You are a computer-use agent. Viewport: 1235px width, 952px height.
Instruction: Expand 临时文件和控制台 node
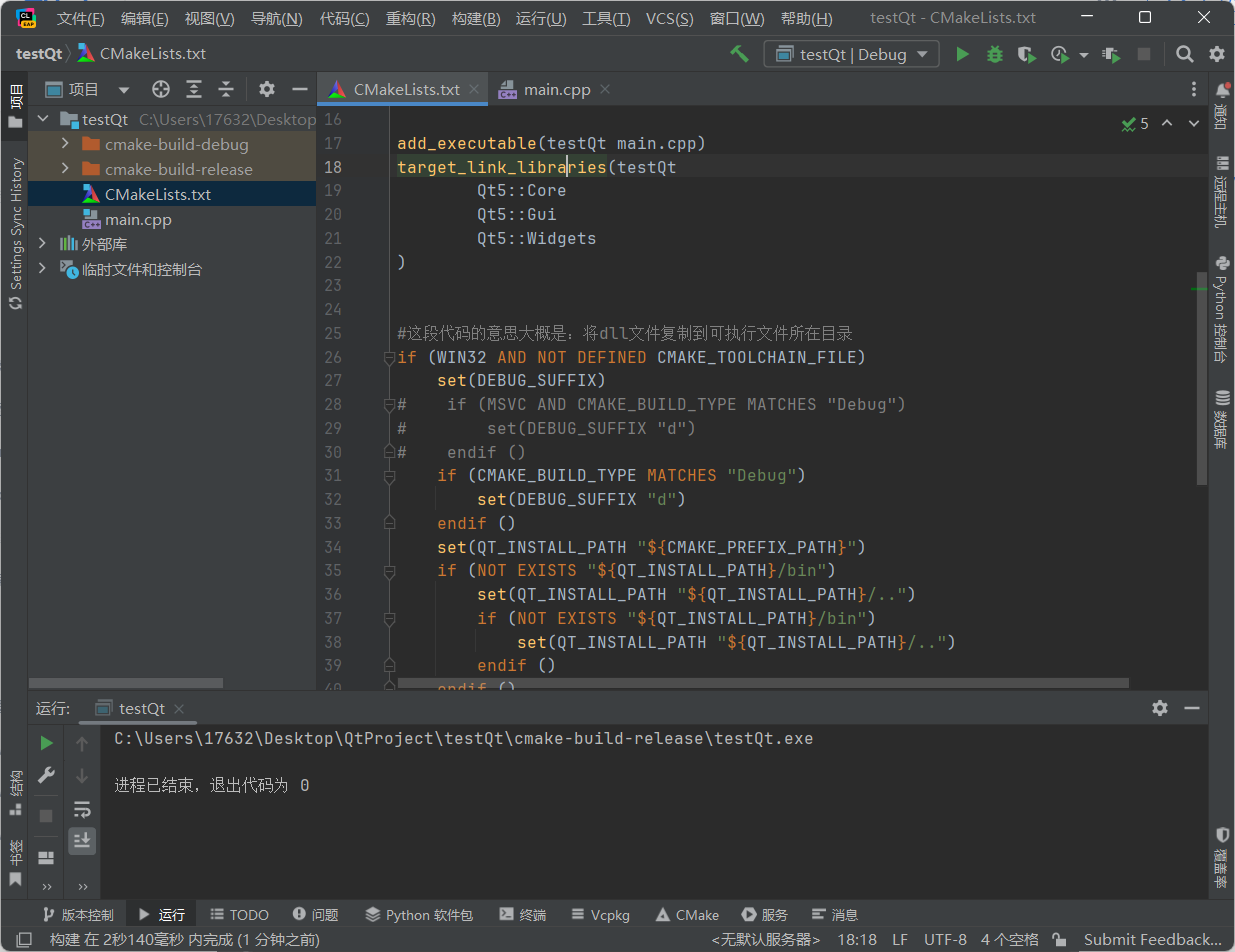click(x=42, y=269)
